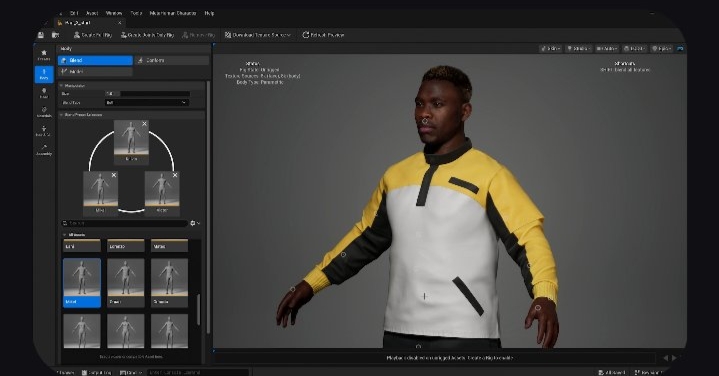Open the Tools menu
The height and width of the screenshot is (376, 719).
136,13
